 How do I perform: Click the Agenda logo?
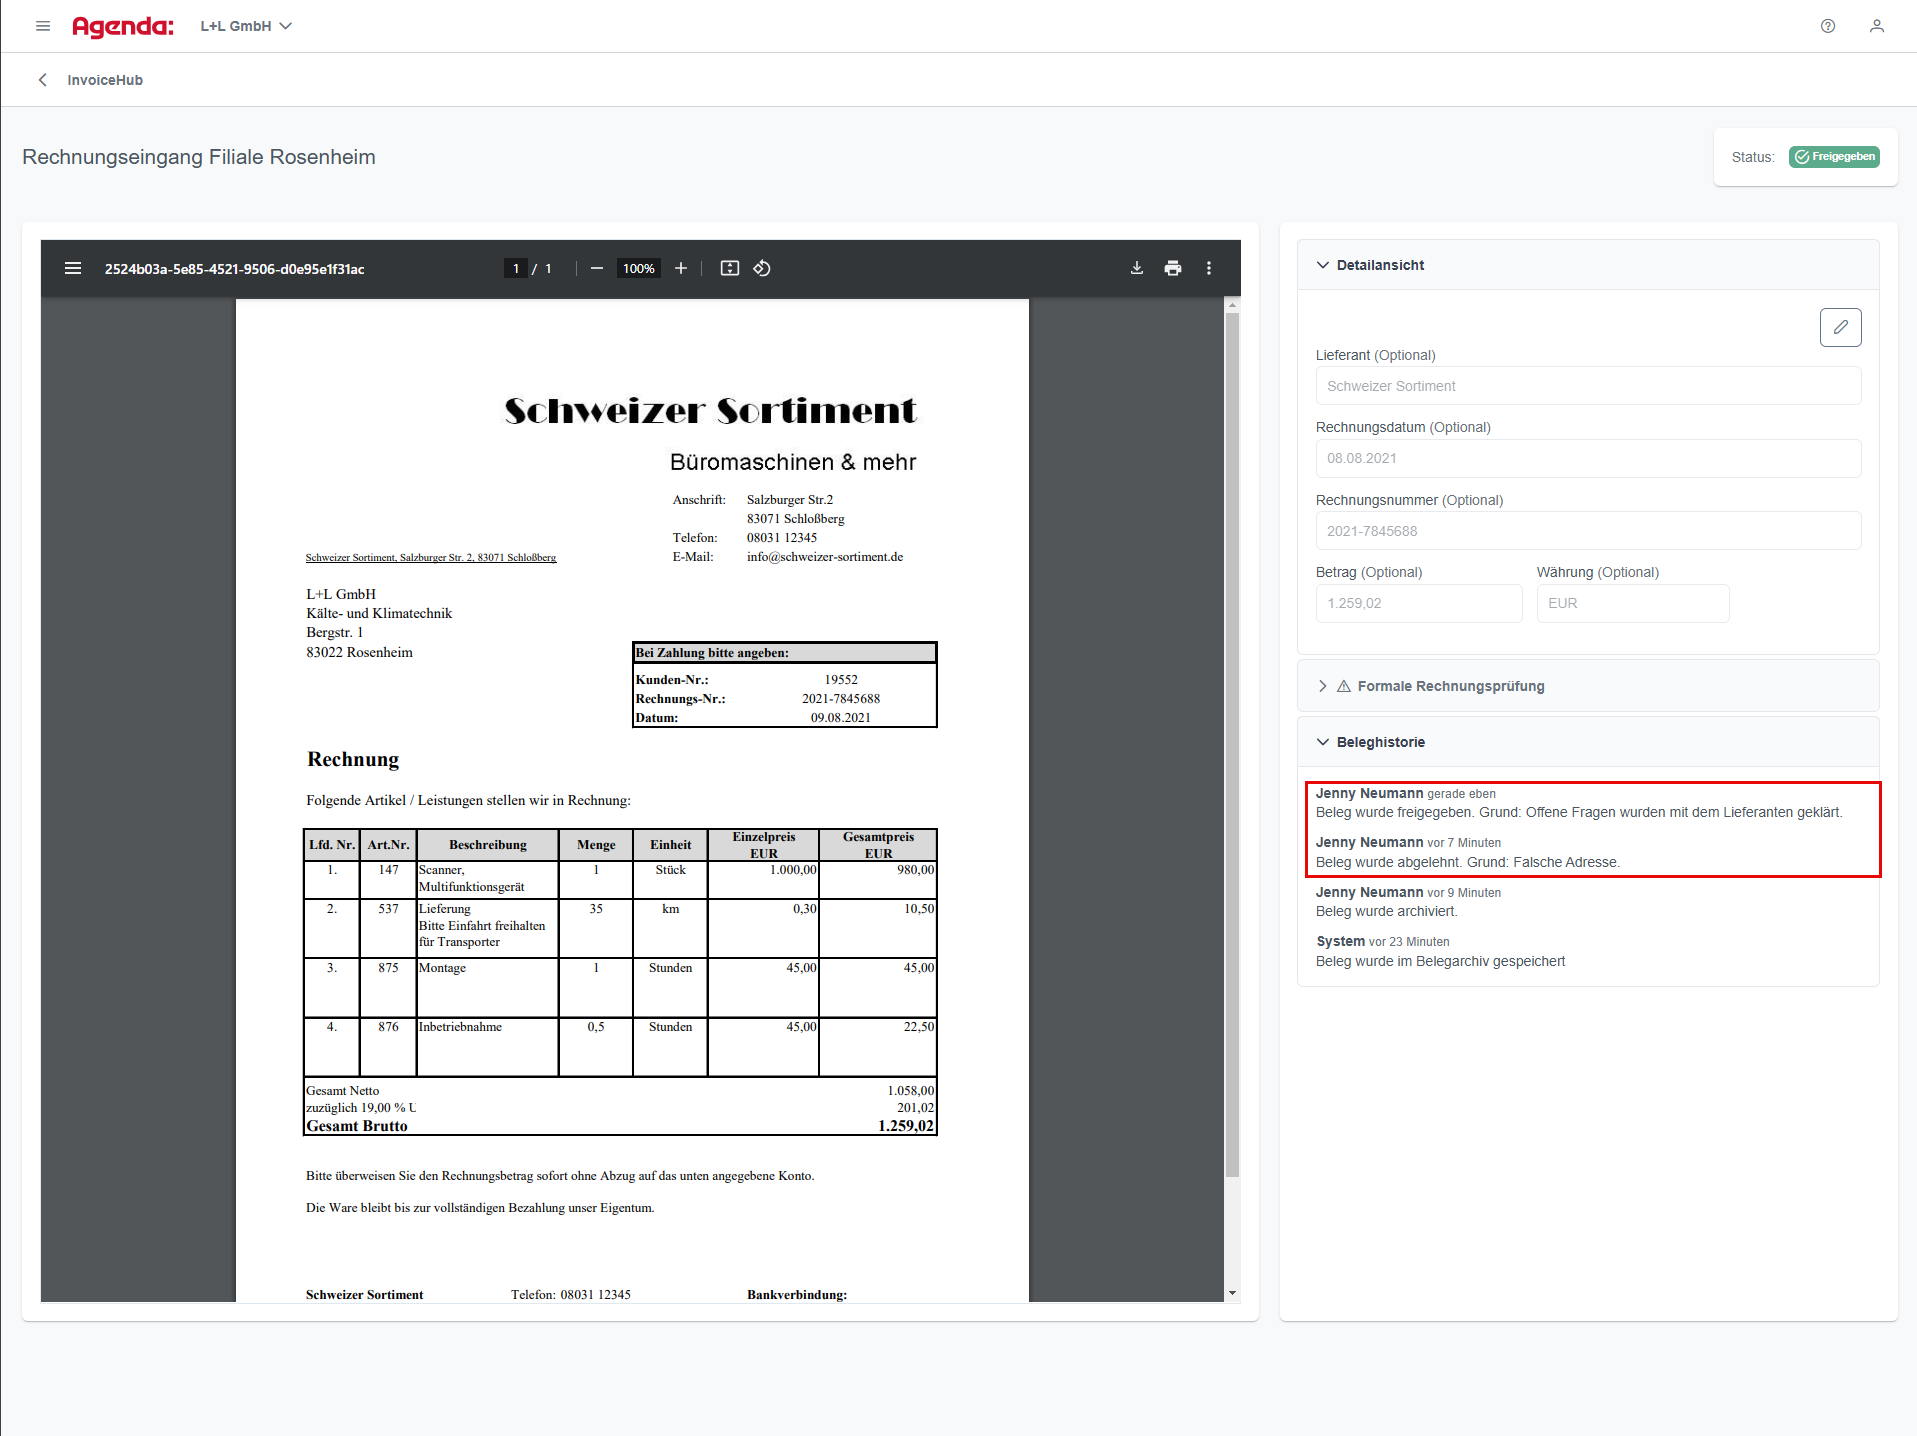pos(122,27)
